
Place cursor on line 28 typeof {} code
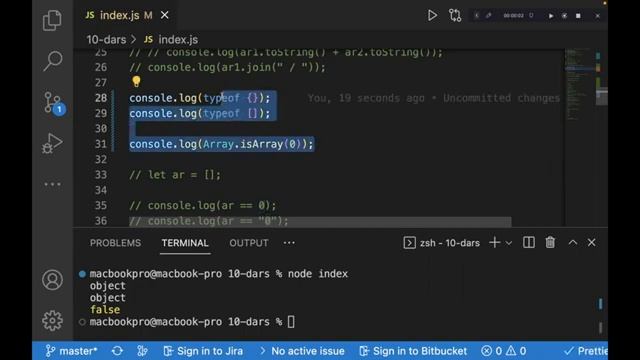tap(200, 98)
